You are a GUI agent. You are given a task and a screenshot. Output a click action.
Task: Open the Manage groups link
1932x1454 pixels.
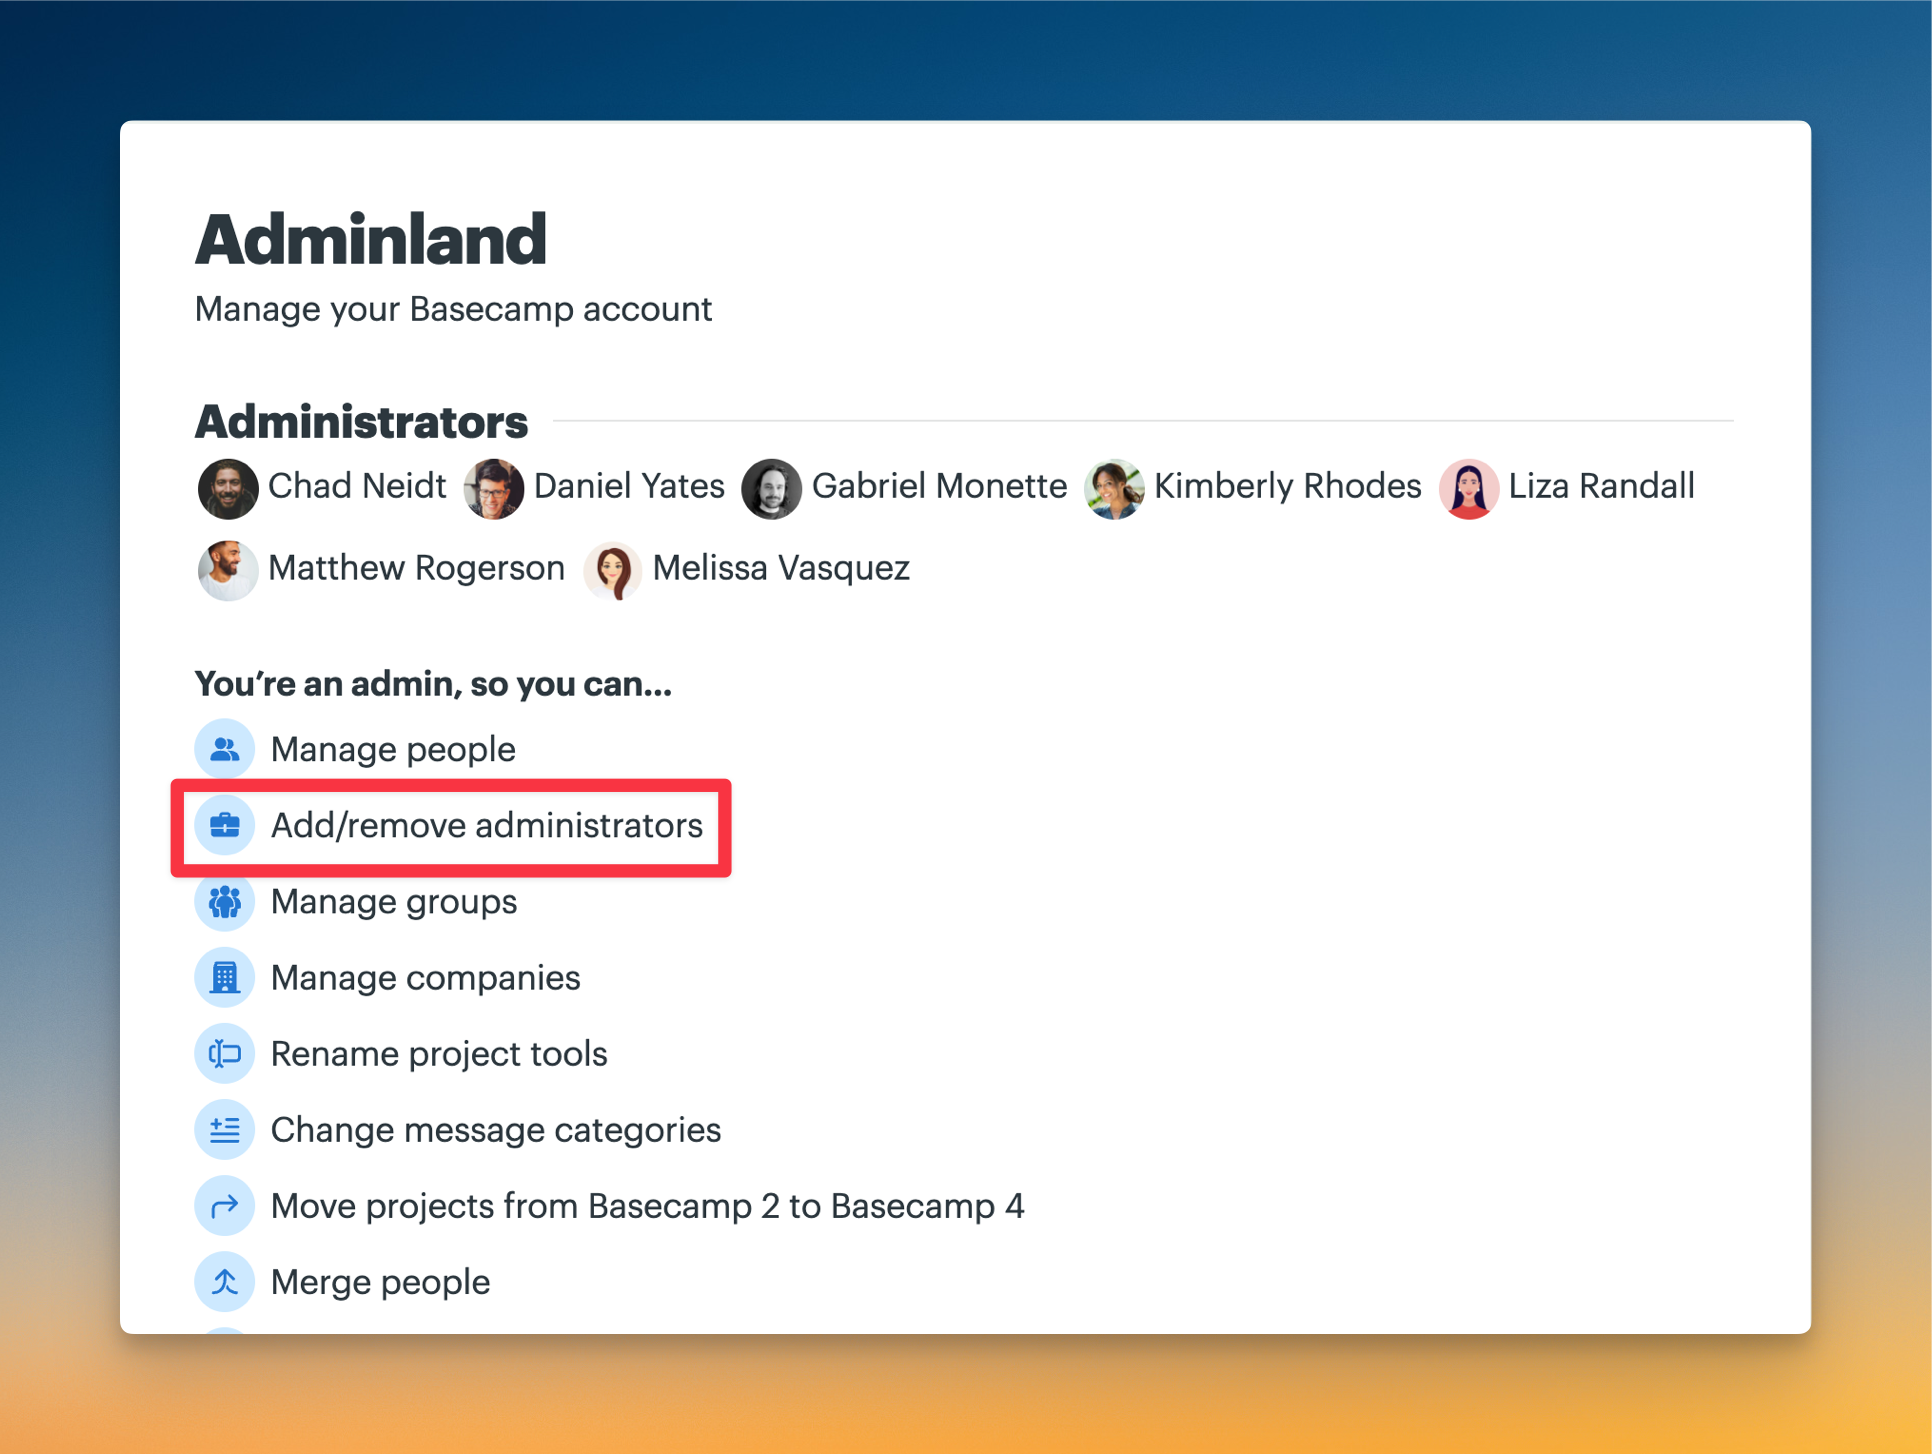click(394, 901)
